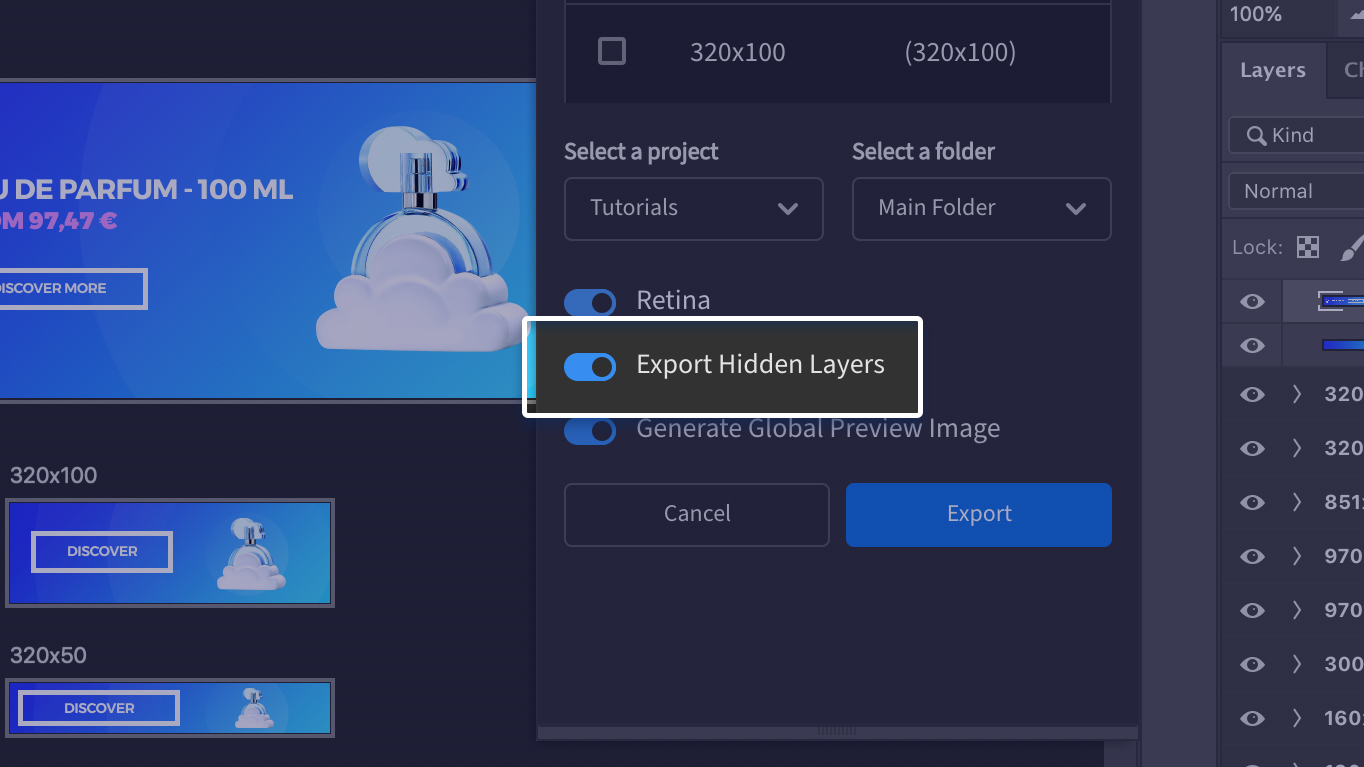Click the lock transparent pixels icon
This screenshot has height=767, width=1364.
pyautogui.click(x=1307, y=247)
